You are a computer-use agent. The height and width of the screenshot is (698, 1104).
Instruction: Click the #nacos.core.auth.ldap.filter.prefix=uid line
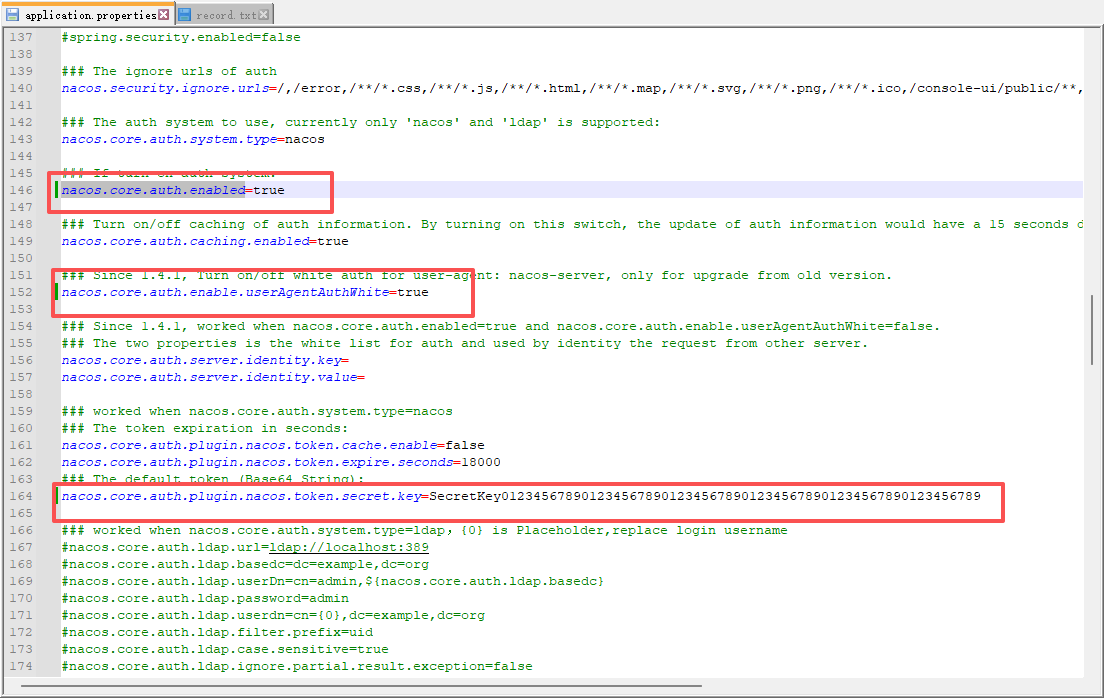click(x=217, y=632)
